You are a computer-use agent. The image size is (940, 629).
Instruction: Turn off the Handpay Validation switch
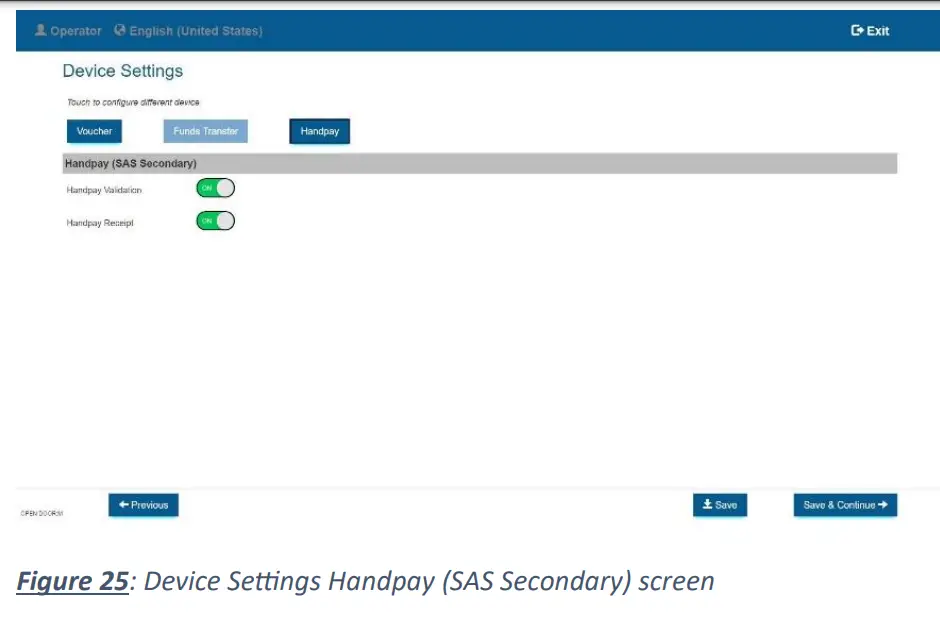point(215,188)
